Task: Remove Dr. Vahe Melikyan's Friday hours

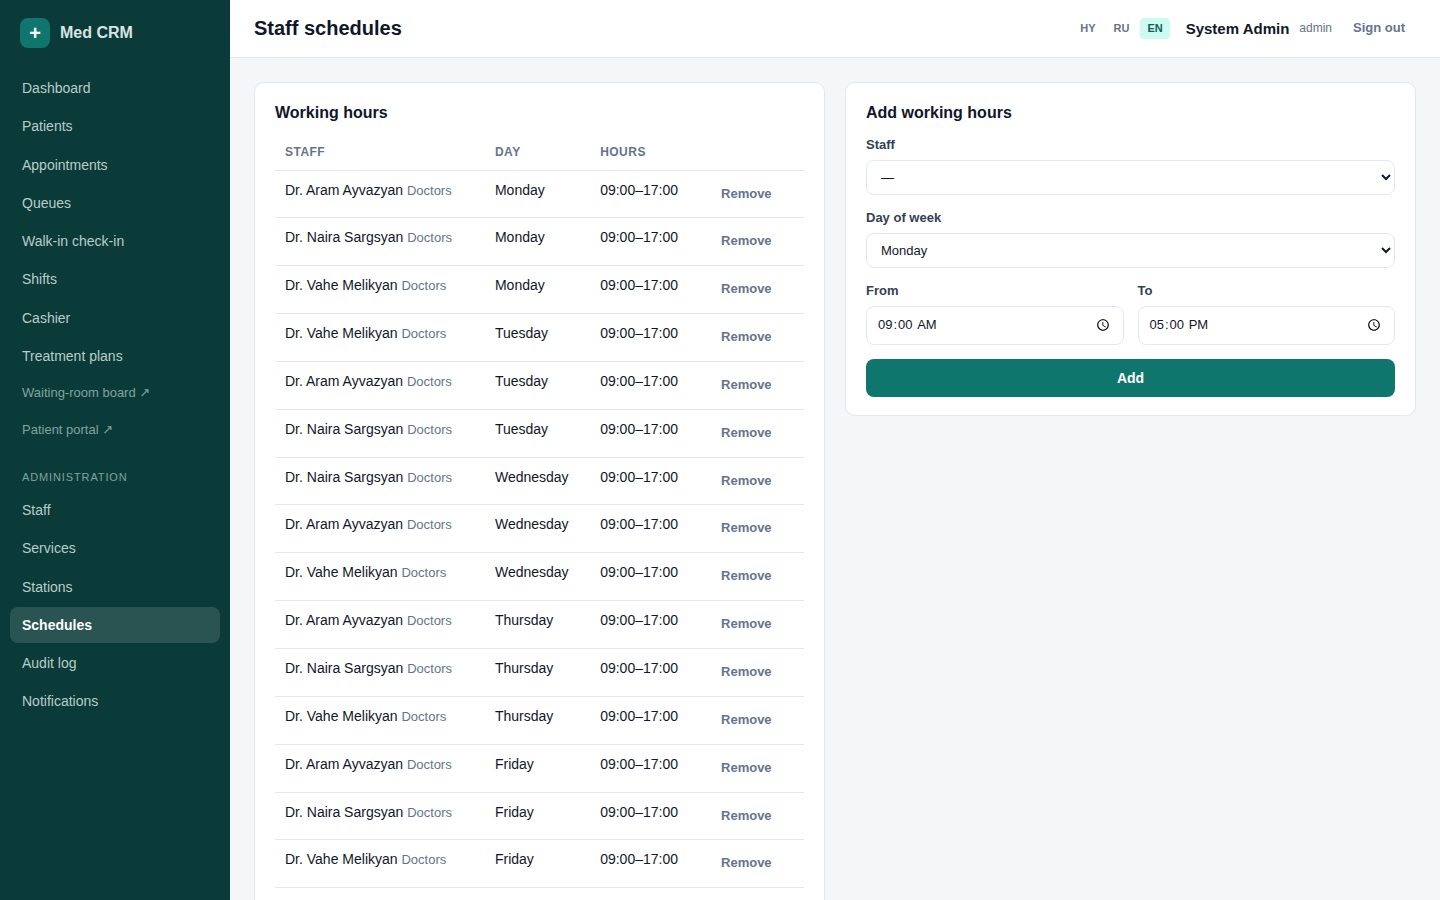Action: 746,863
